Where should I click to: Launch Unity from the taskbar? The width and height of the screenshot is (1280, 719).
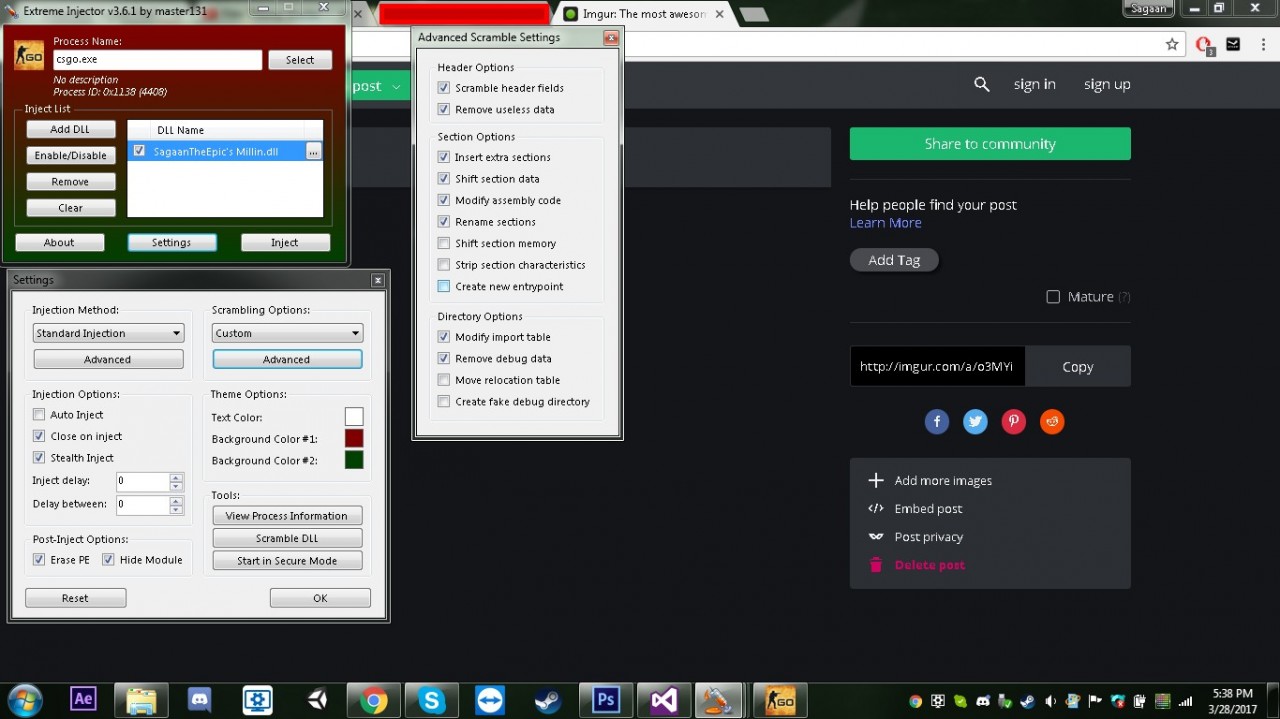pyautogui.click(x=317, y=700)
